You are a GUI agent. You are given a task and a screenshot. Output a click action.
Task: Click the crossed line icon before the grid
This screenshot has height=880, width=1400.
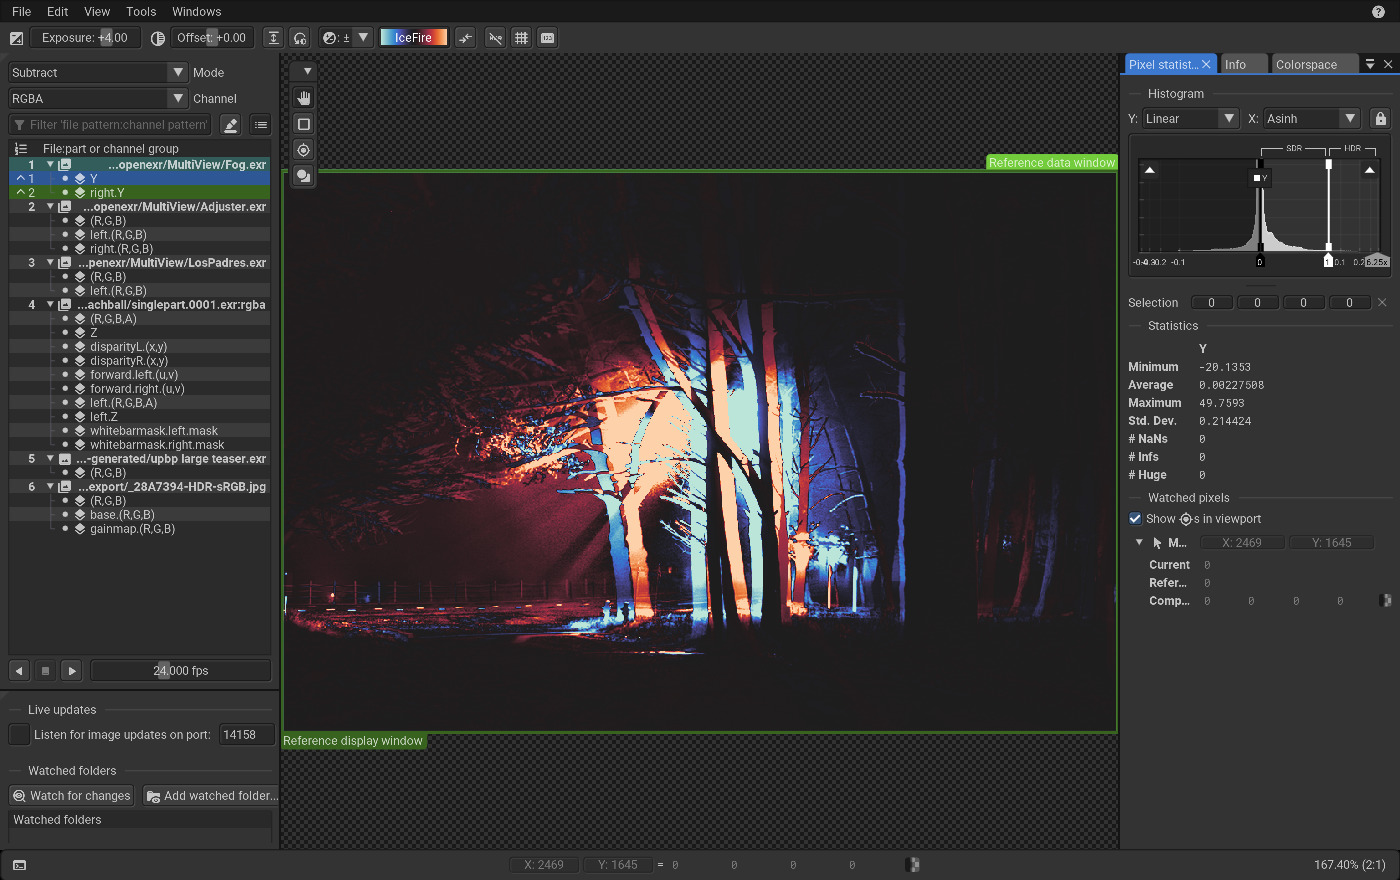(495, 38)
